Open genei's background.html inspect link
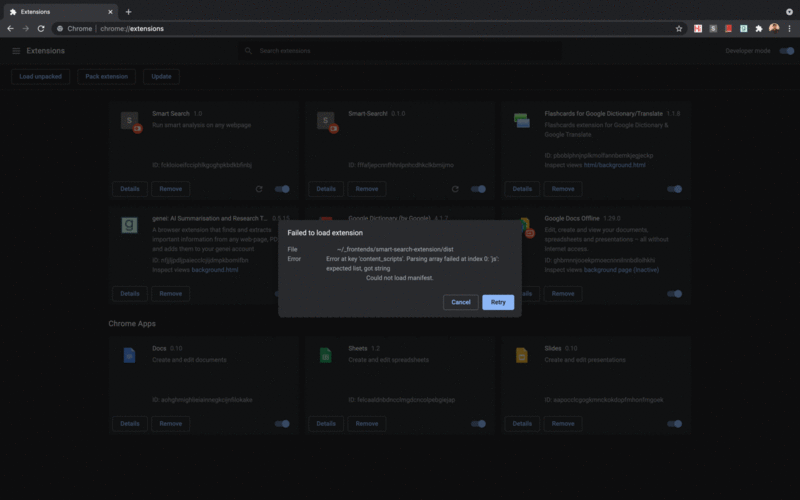800x500 pixels. click(x=215, y=269)
